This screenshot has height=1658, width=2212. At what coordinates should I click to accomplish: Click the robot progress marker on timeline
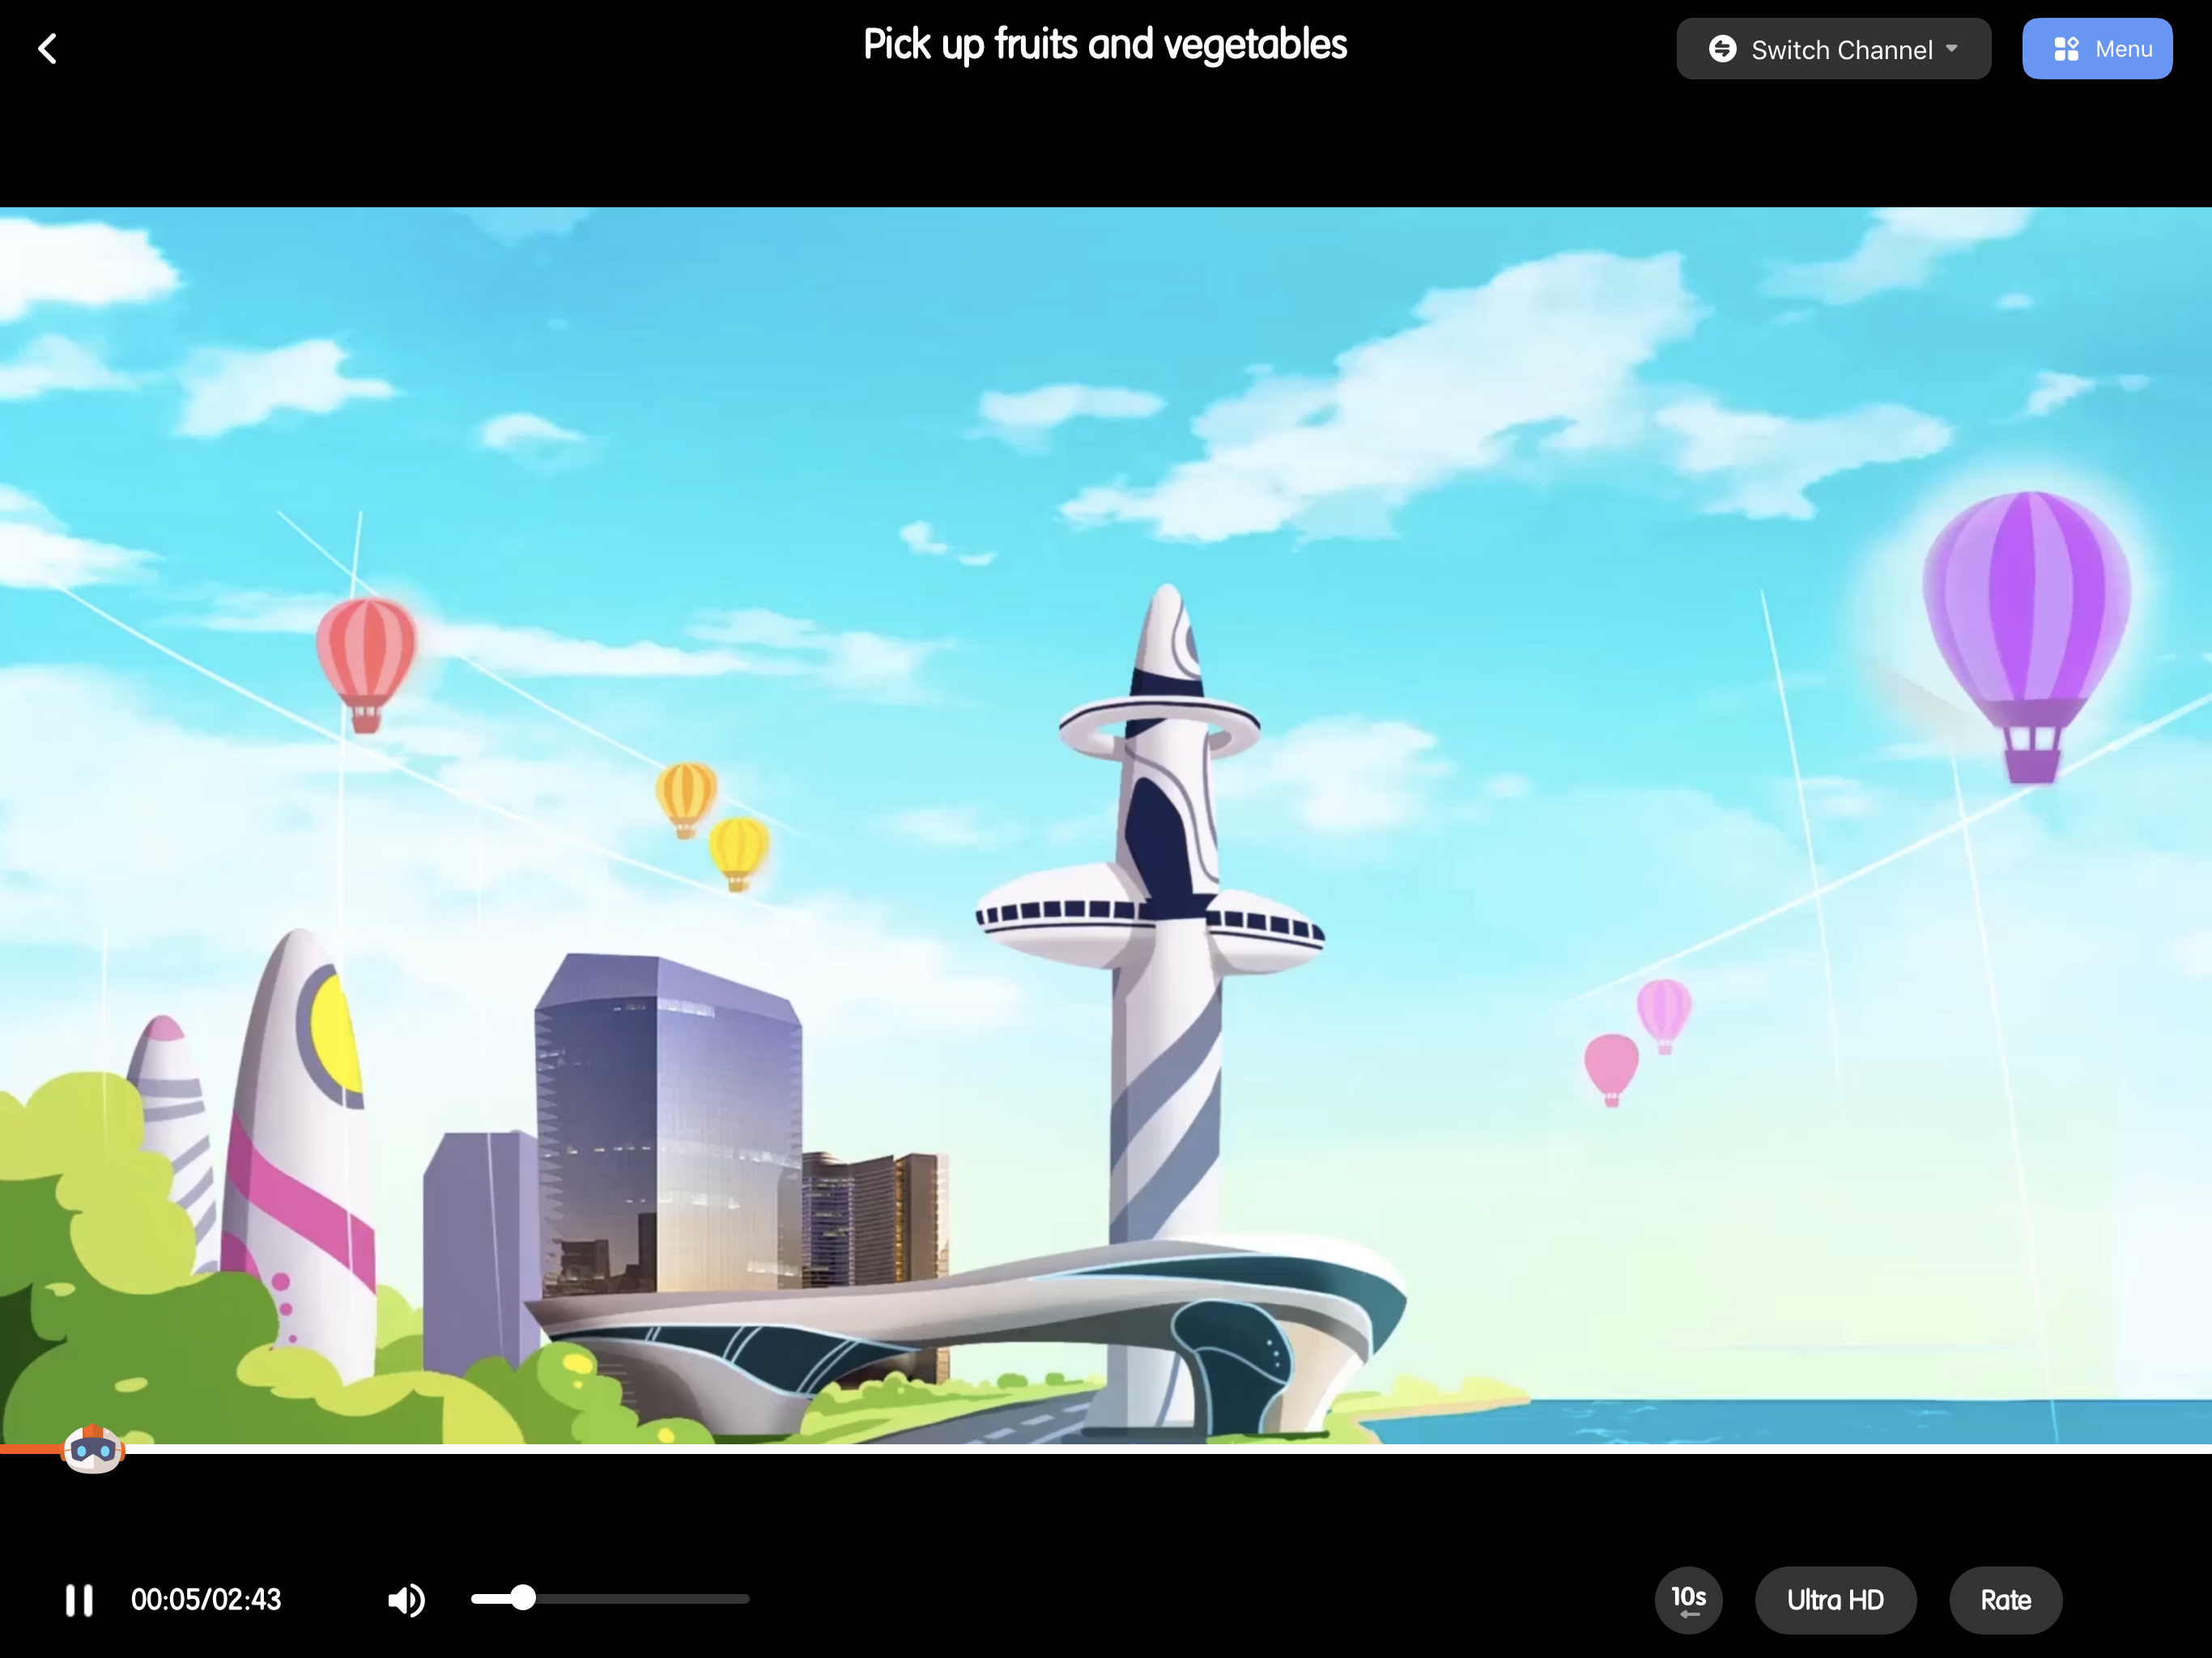coord(93,1449)
